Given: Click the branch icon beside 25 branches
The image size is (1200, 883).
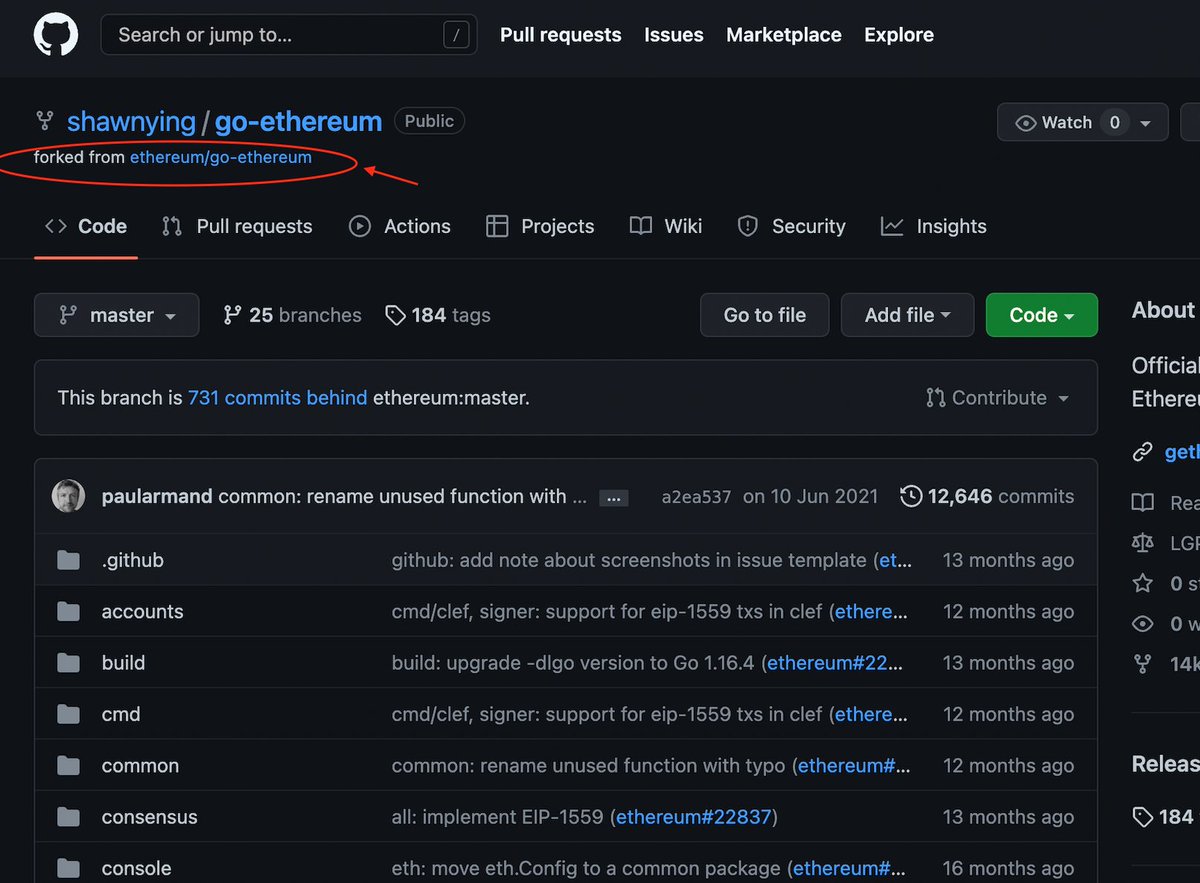Looking at the screenshot, I should point(232,315).
